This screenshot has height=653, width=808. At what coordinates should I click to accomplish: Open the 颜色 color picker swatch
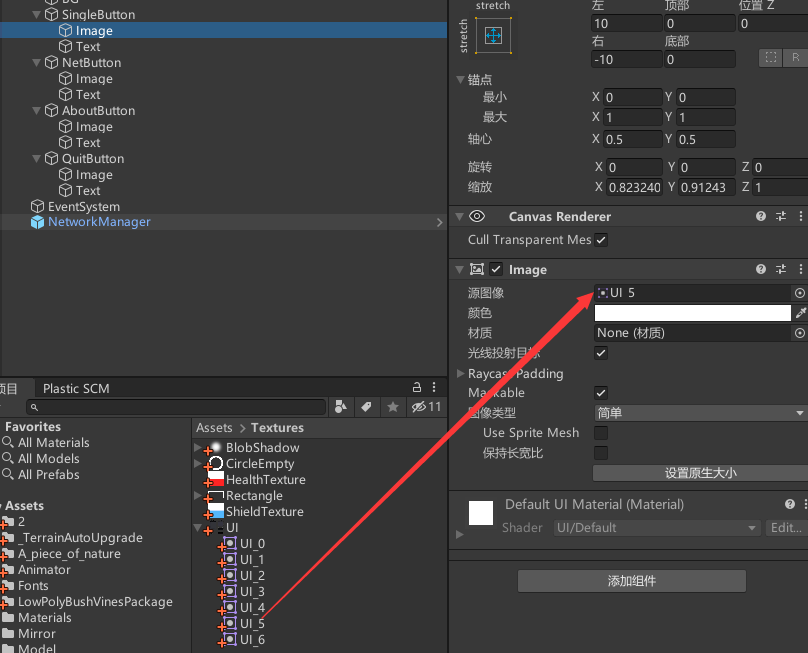(696, 312)
